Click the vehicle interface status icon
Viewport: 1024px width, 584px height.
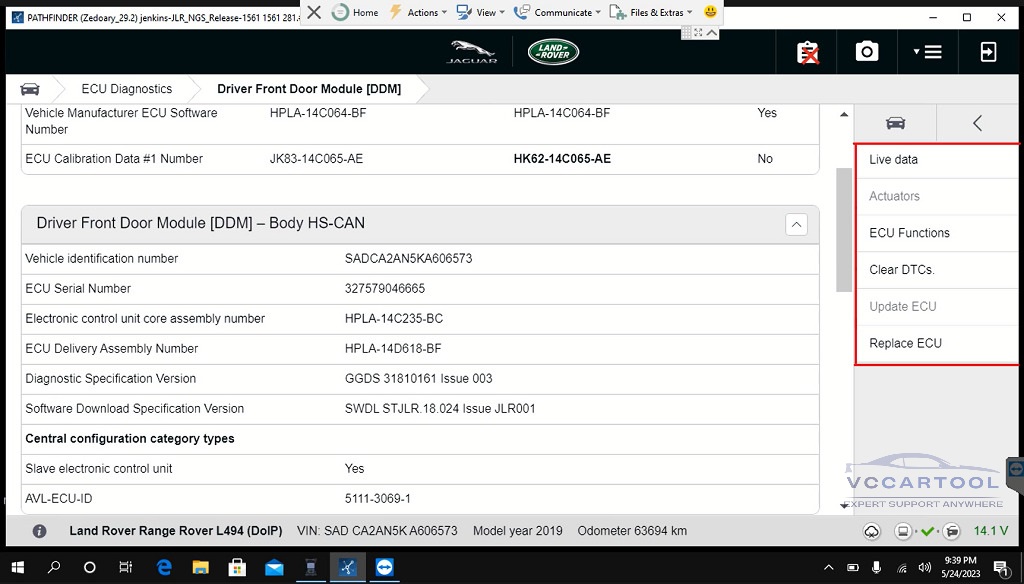pyautogui.click(x=952, y=531)
